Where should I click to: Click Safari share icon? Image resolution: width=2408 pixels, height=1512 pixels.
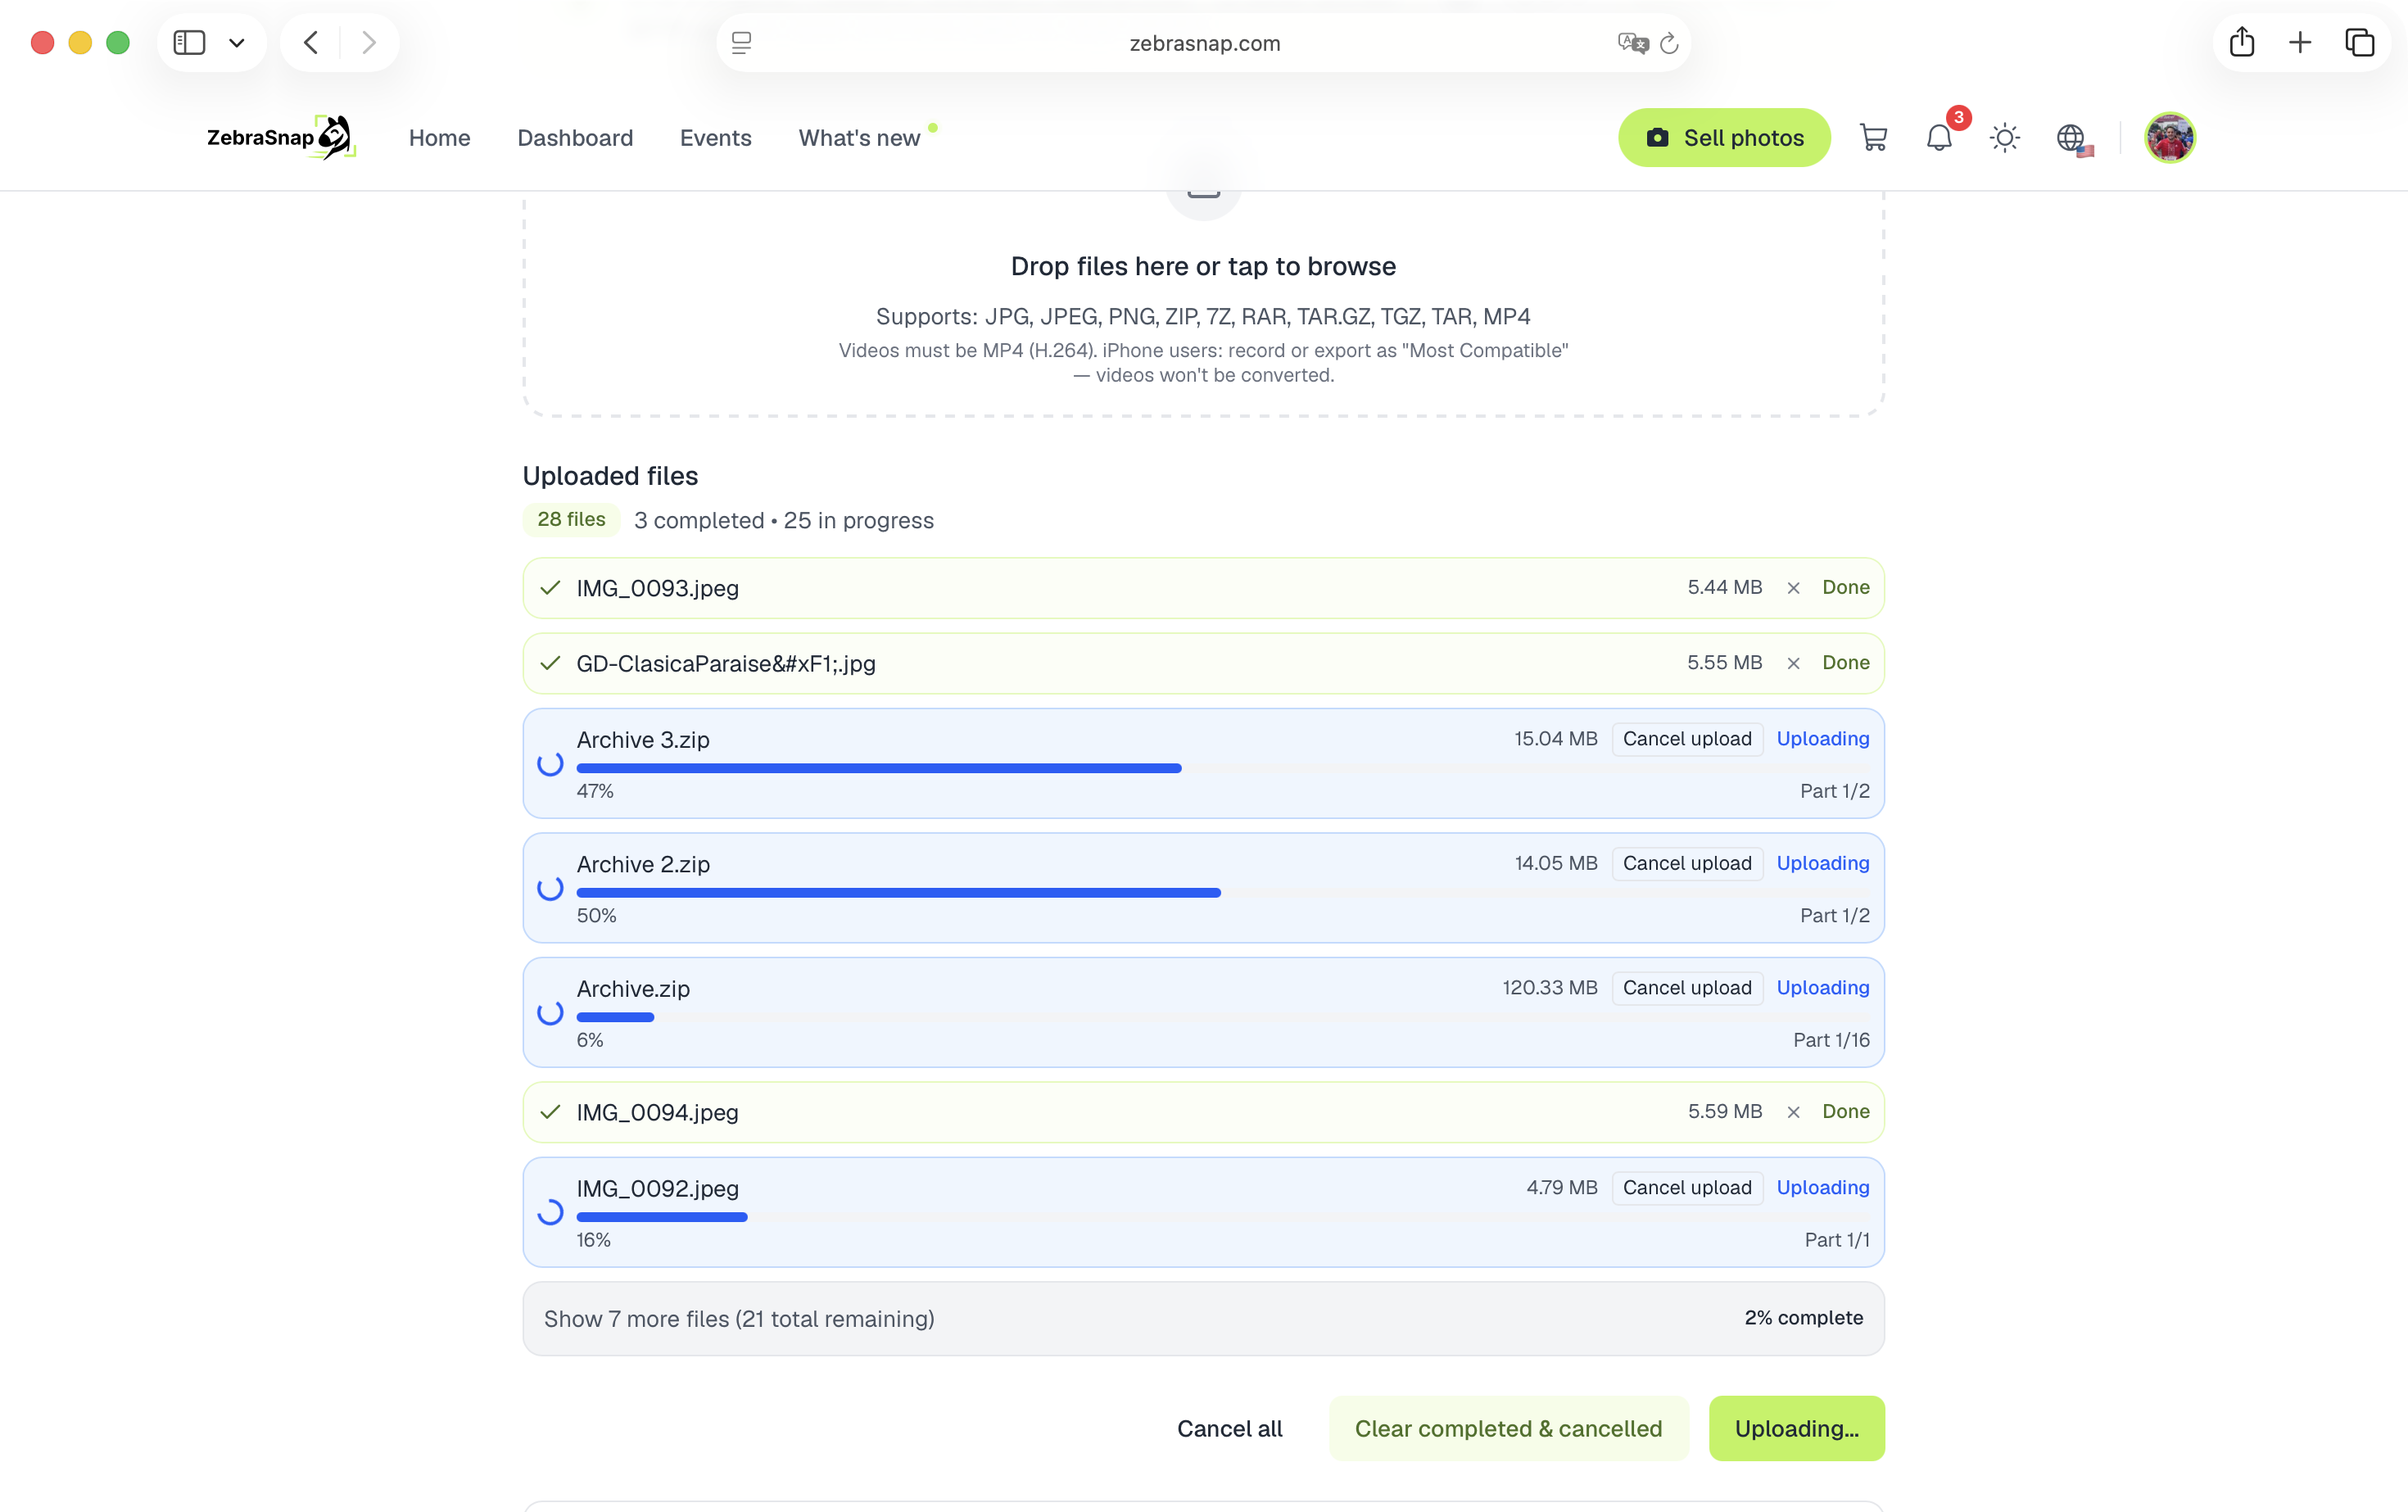[2241, 42]
